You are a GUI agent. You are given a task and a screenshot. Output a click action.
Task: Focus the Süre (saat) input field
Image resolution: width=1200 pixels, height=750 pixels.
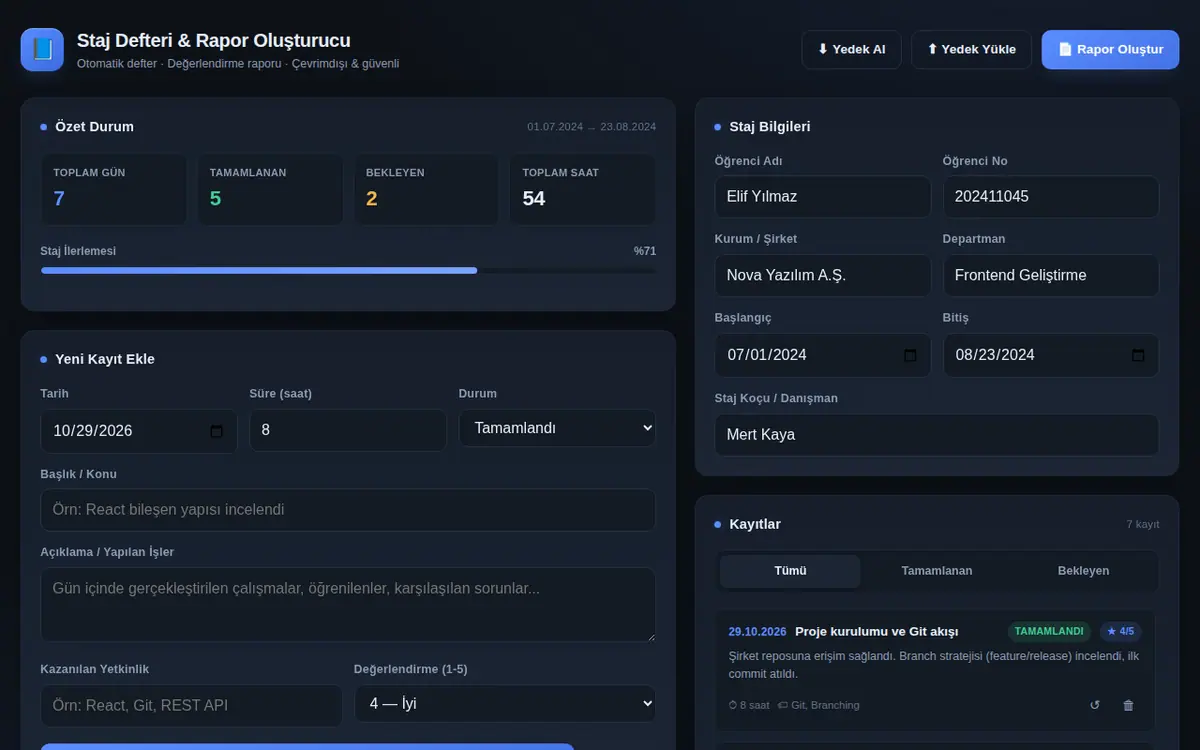point(348,430)
